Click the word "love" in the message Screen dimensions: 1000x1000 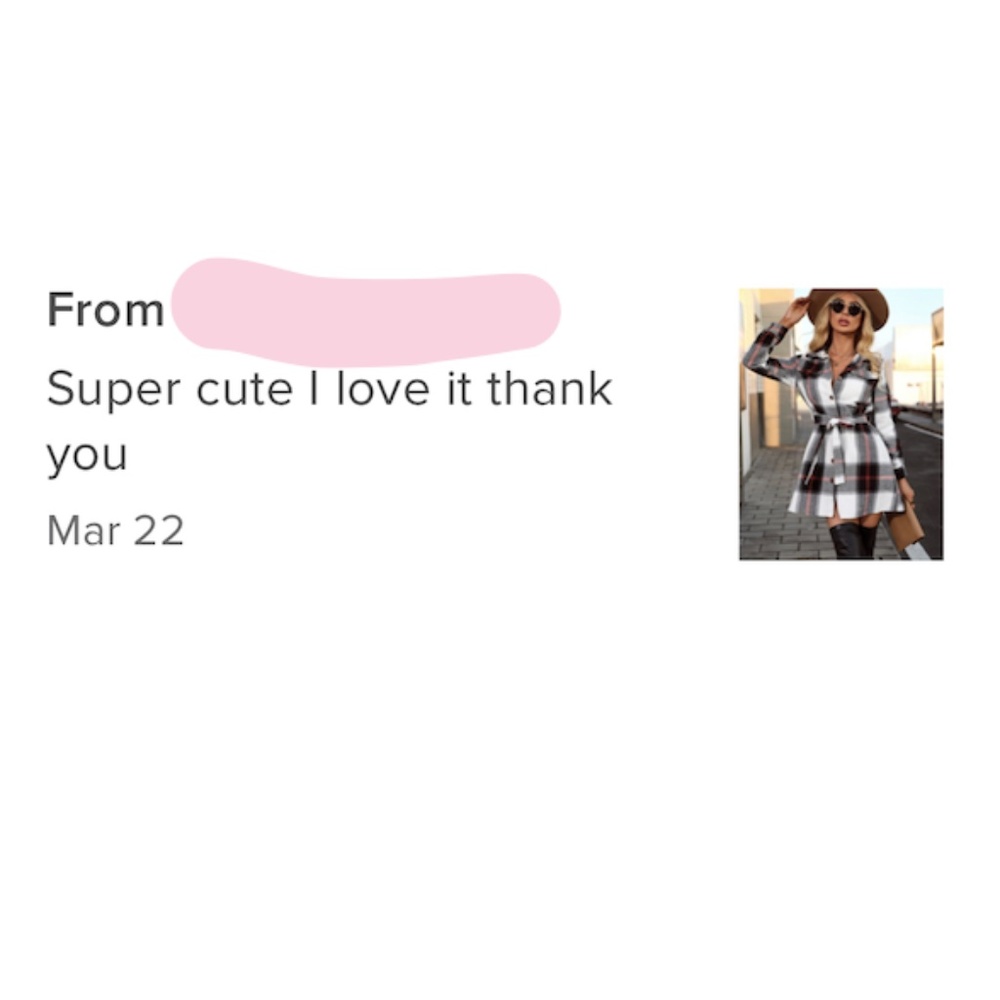383,388
